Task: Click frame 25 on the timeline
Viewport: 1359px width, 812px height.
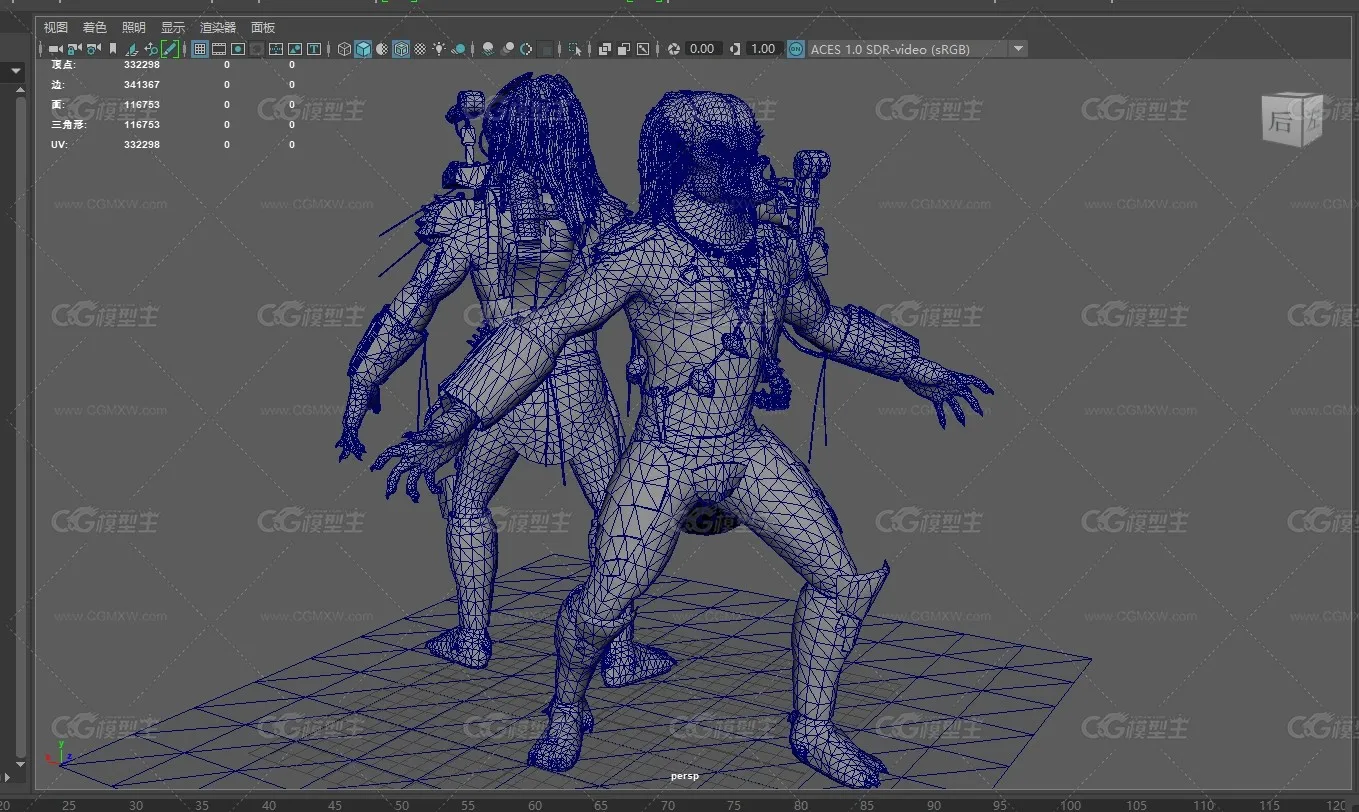Action: [68, 805]
